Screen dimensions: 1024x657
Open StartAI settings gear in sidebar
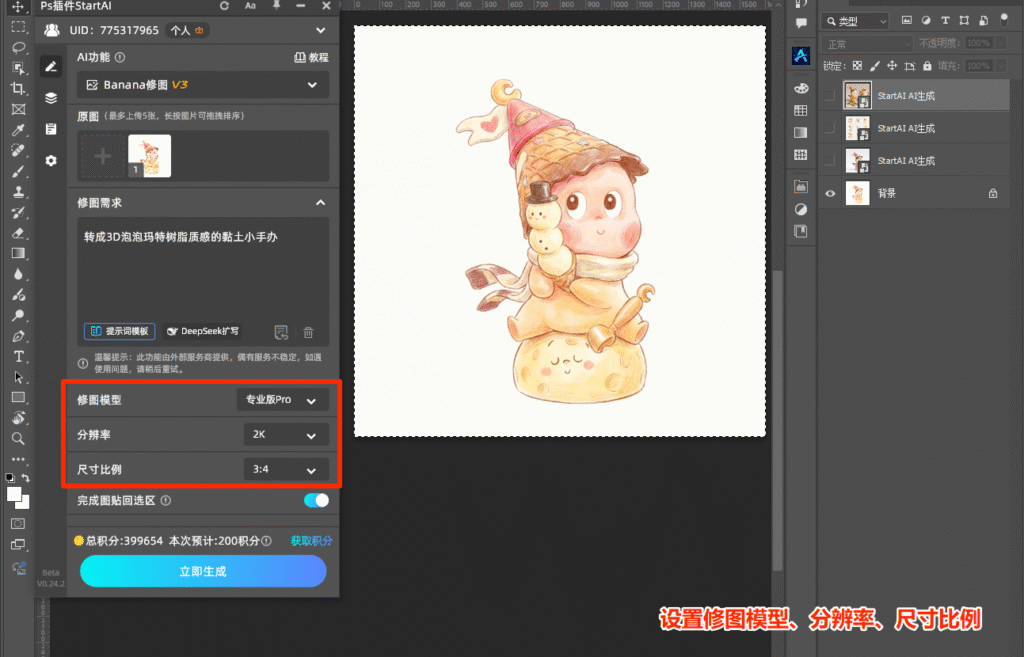click(x=51, y=160)
